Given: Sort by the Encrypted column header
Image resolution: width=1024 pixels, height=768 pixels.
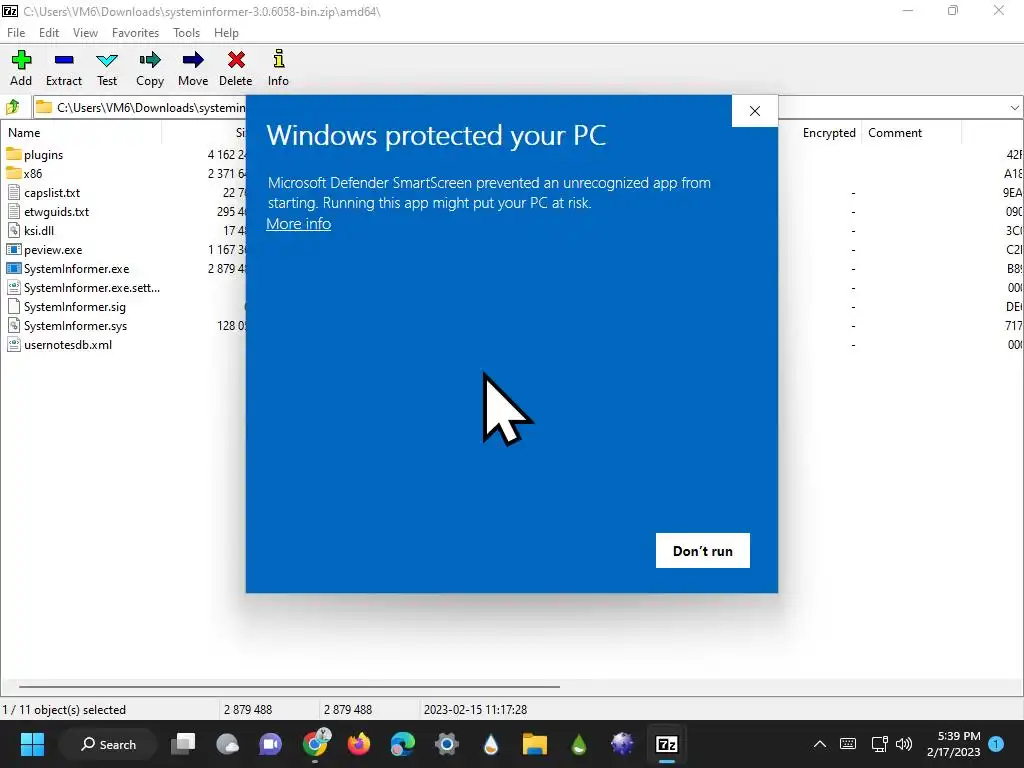Looking at the screenshot, I should (829, 133).
